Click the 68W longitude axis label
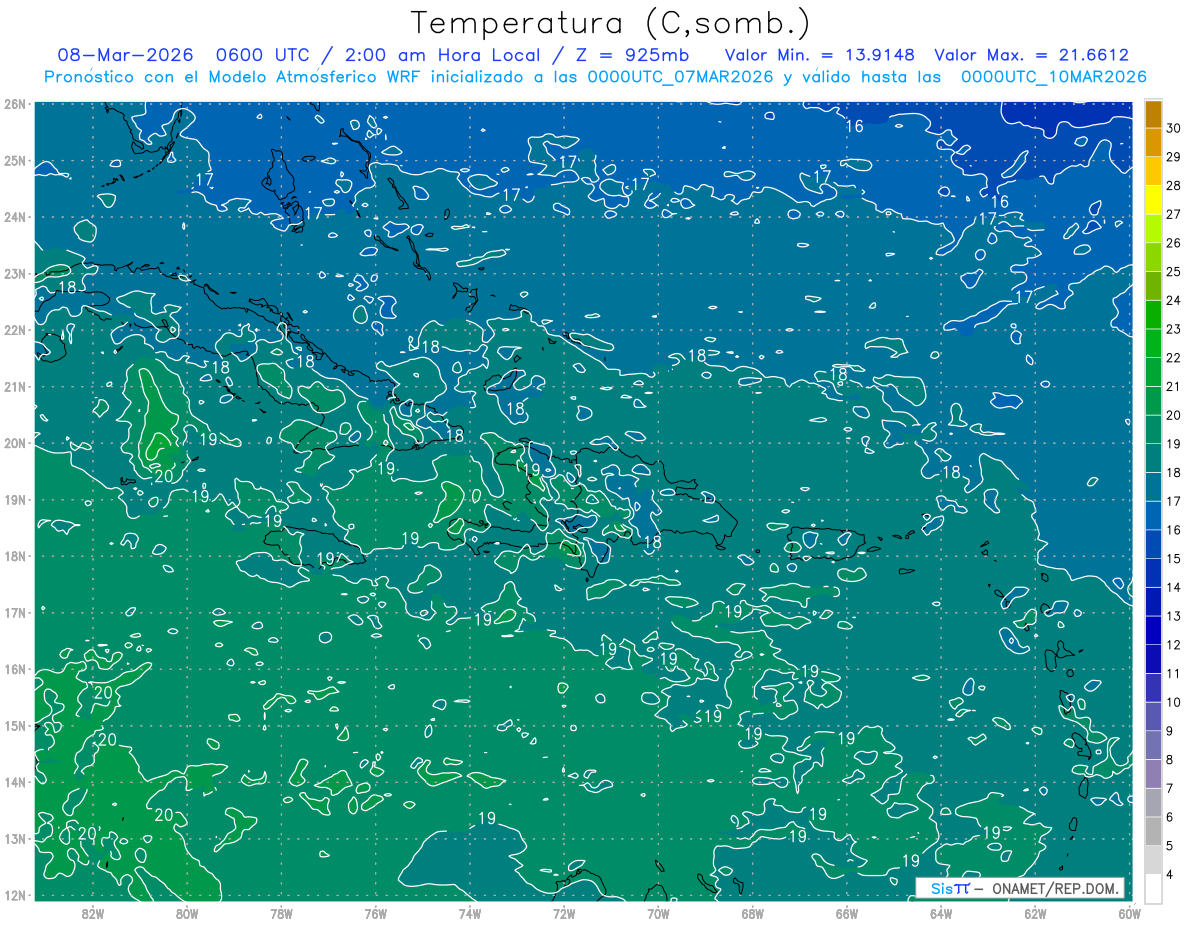 753,912
